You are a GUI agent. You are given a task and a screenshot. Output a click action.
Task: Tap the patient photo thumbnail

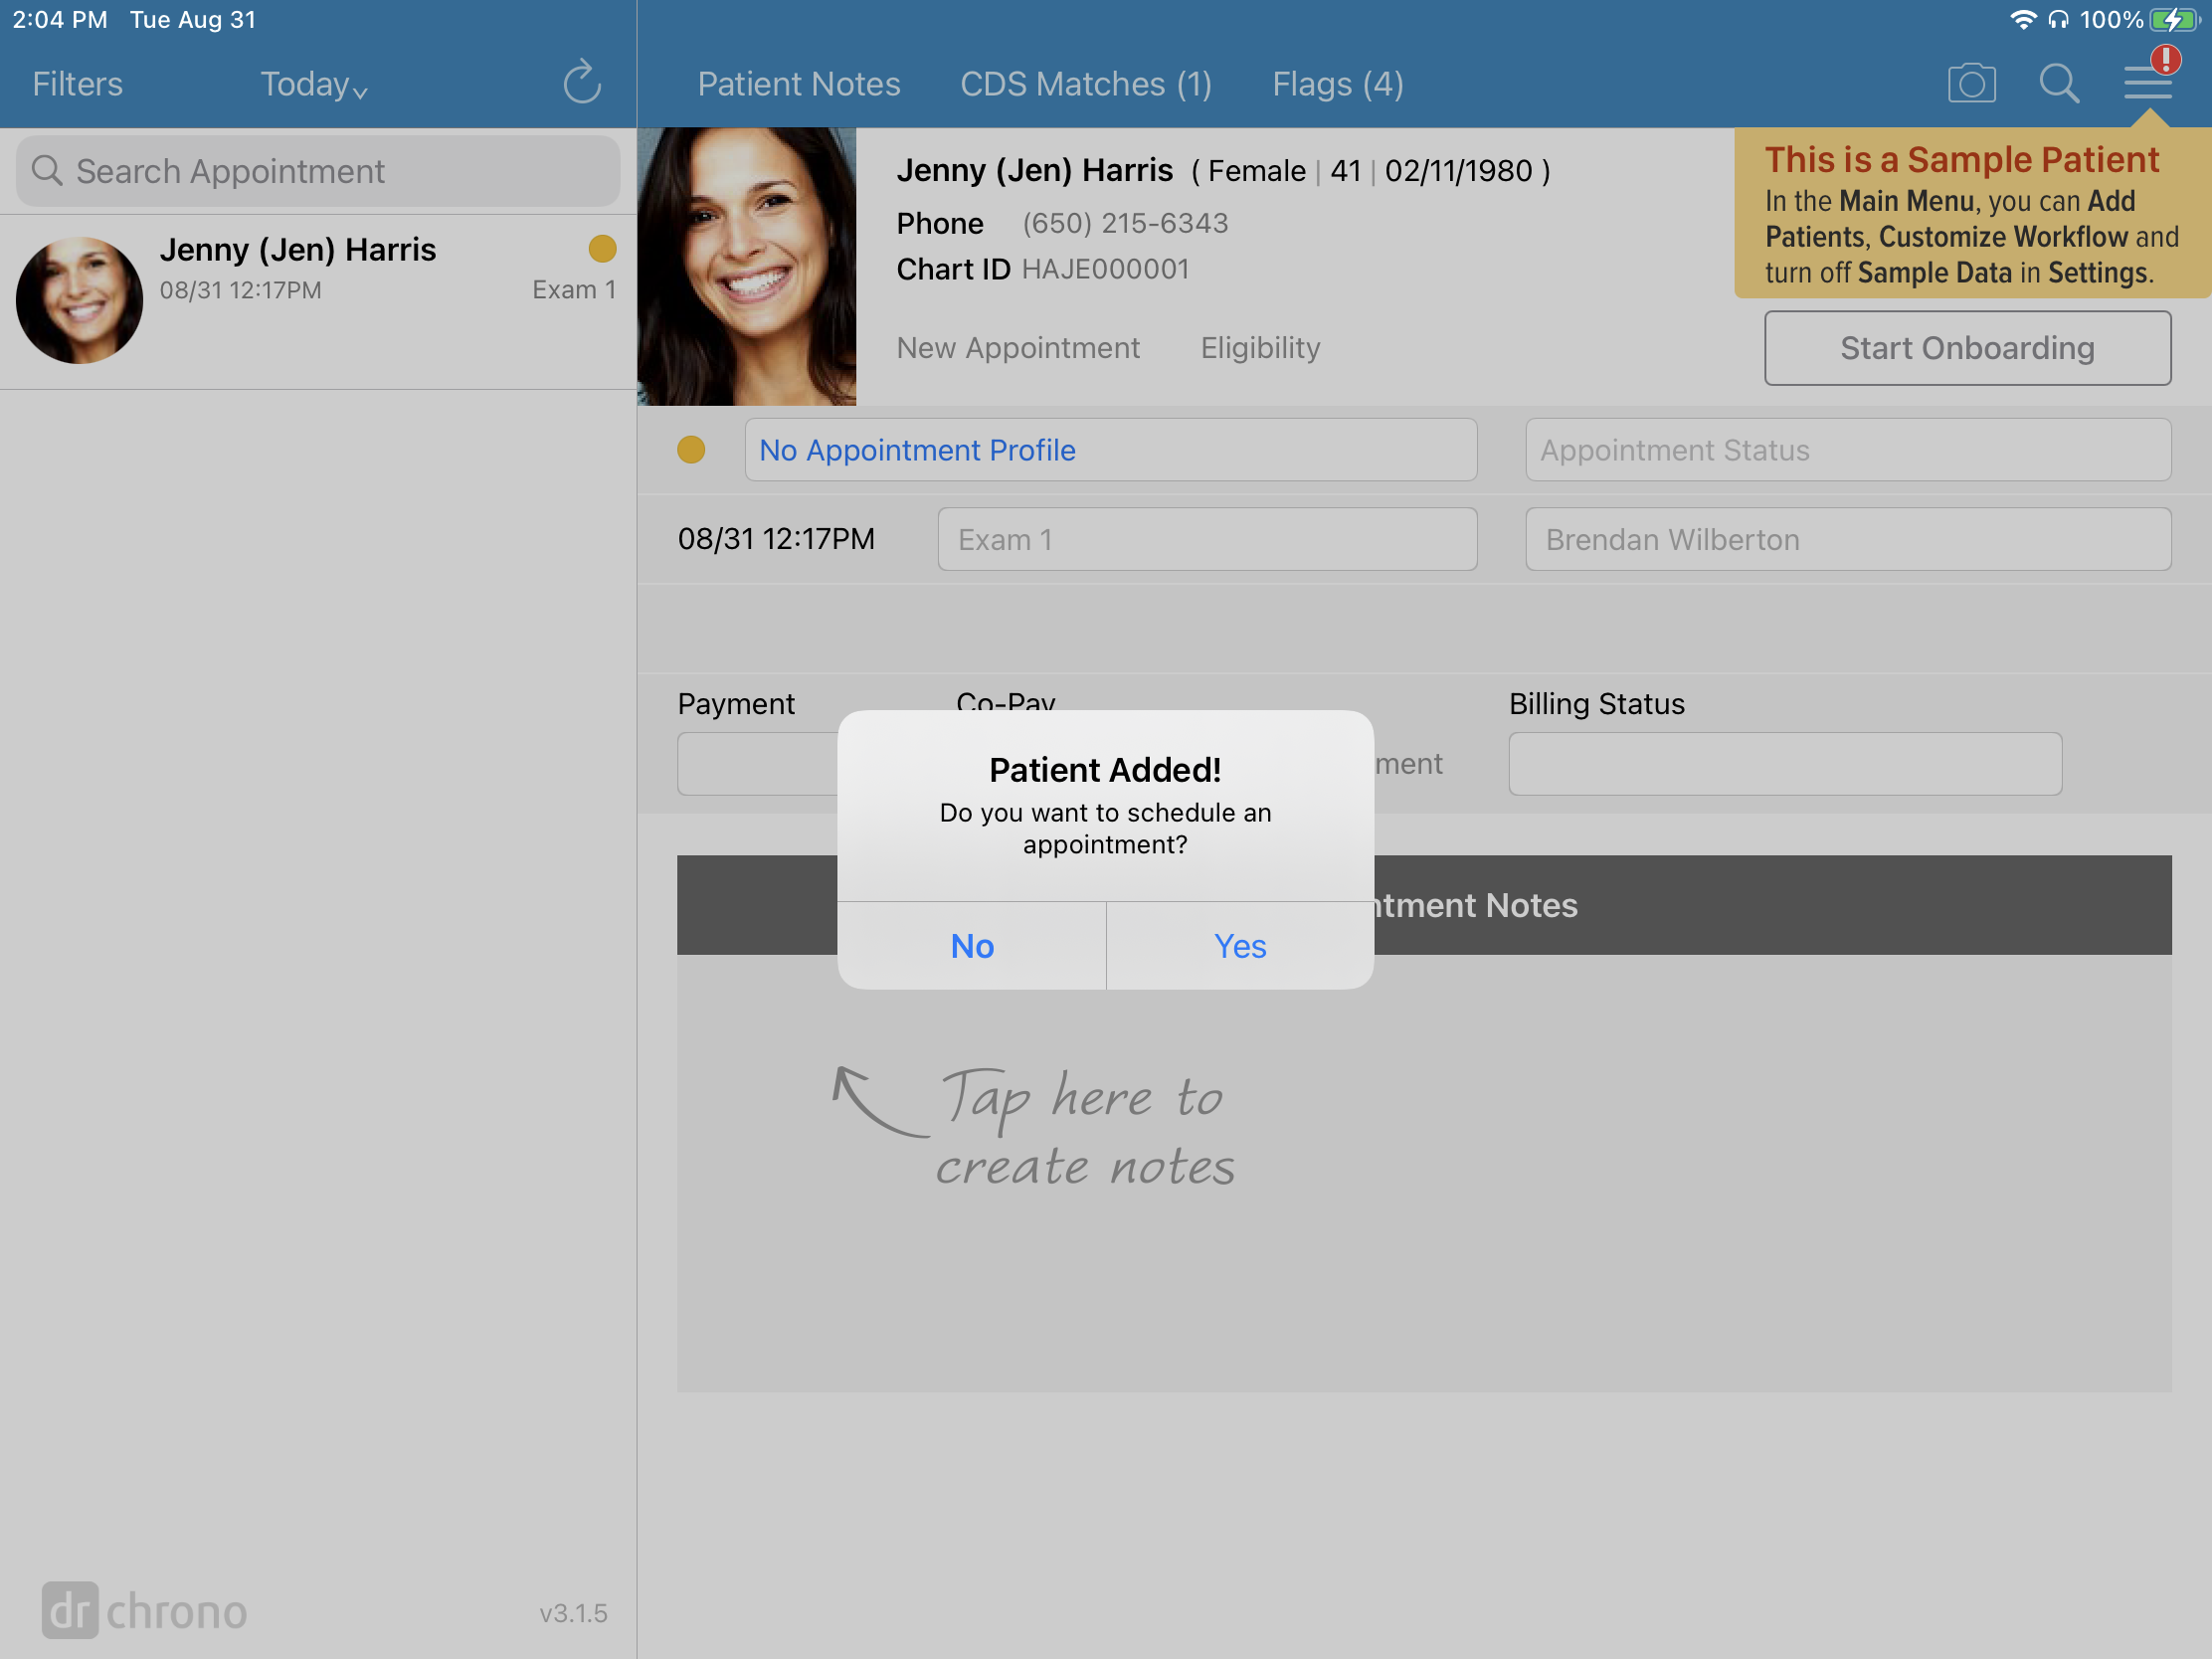[81, 294]
